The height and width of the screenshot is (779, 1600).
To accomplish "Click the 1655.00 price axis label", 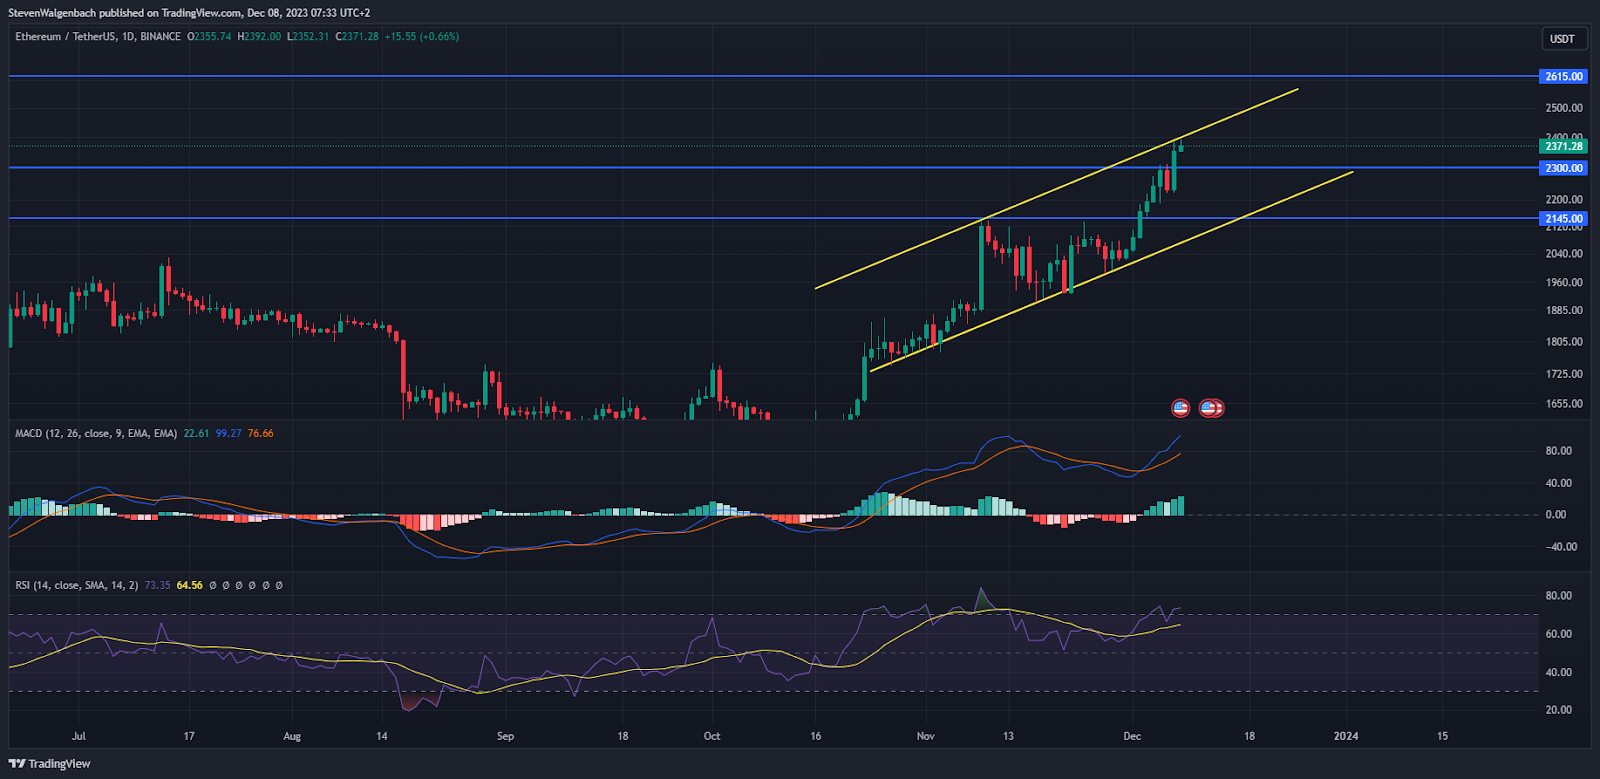I will pos(1564,404).
